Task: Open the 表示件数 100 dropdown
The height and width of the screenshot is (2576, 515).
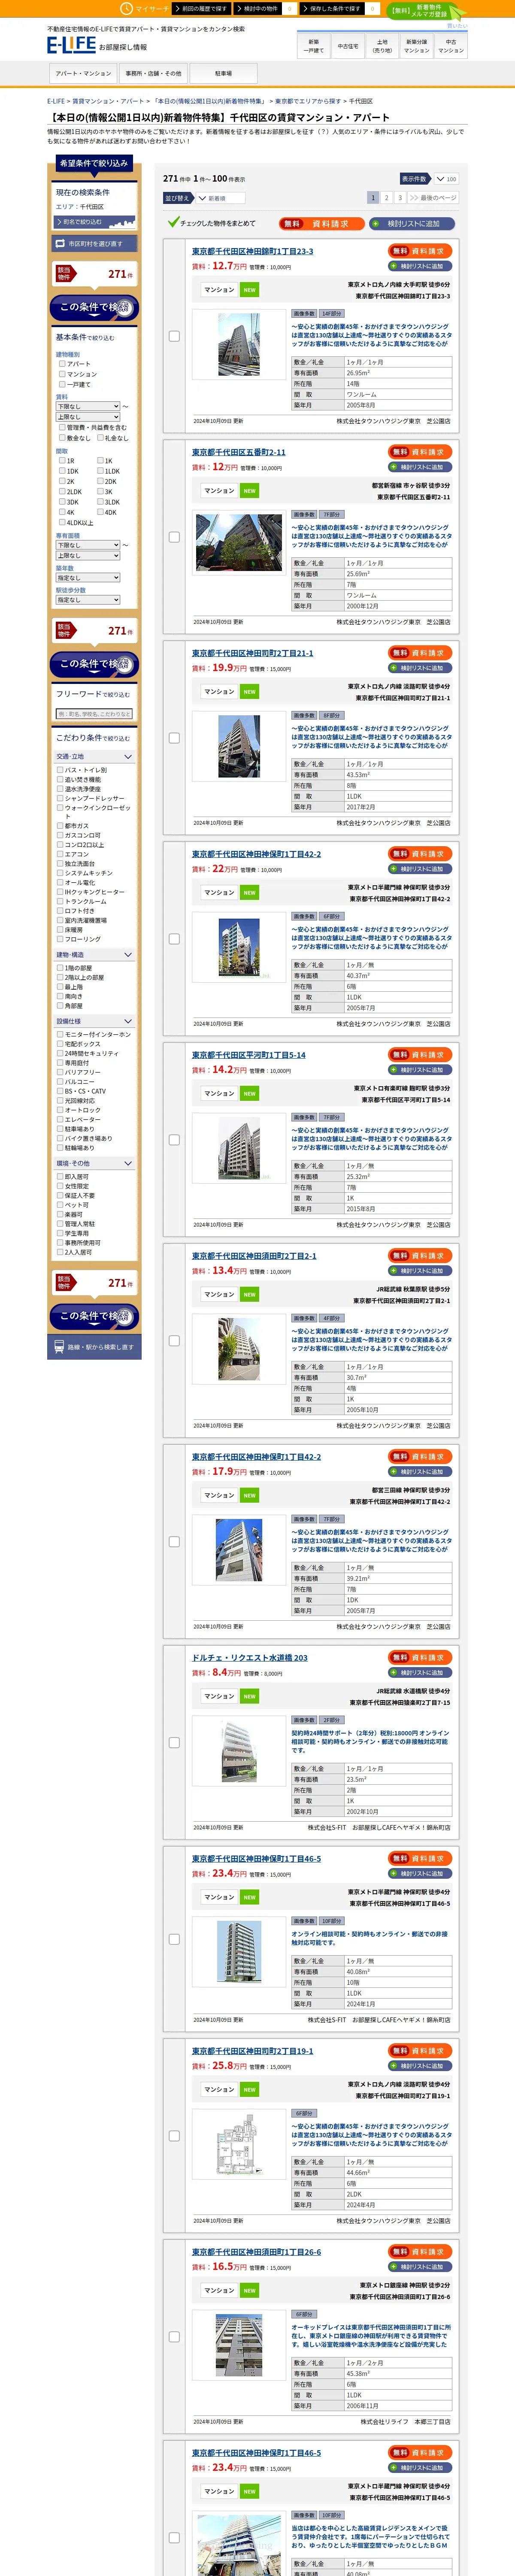Action: point(448,179)
